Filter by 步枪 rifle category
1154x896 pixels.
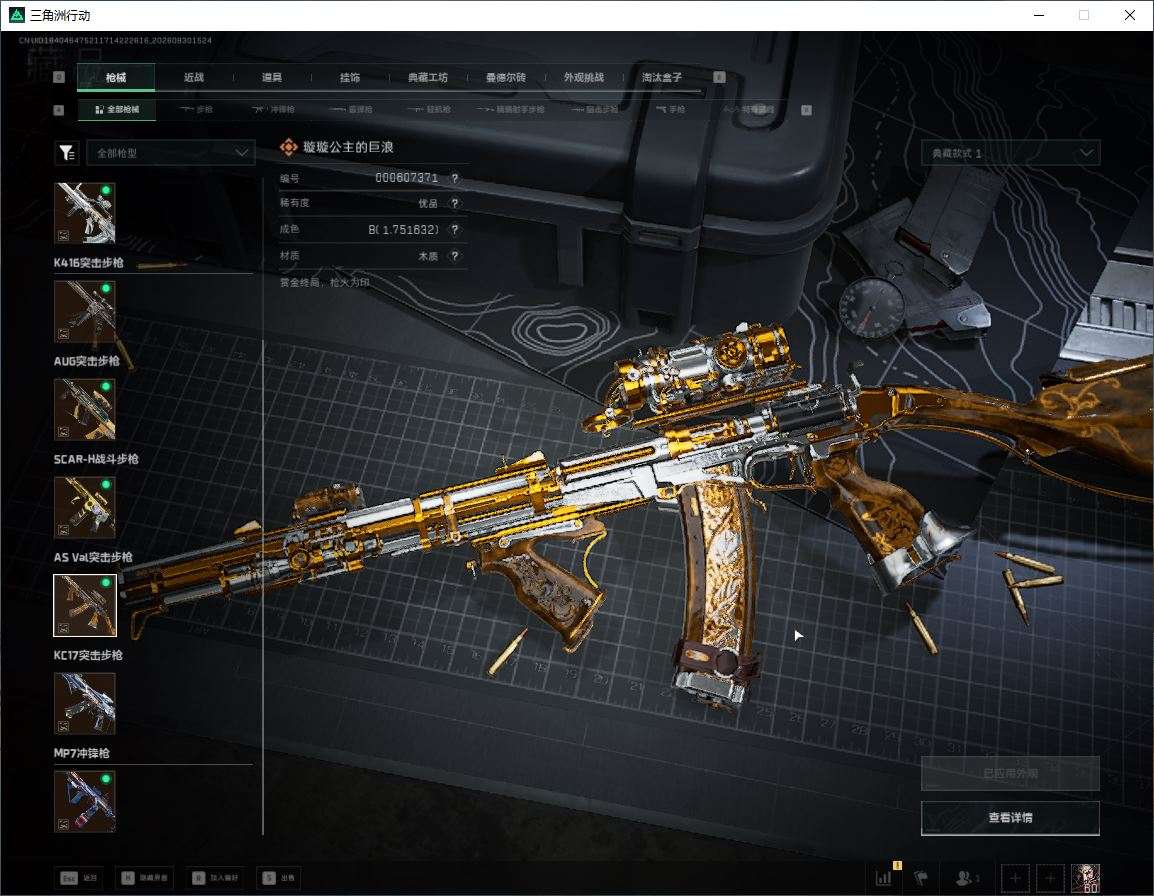coord(197,110)
